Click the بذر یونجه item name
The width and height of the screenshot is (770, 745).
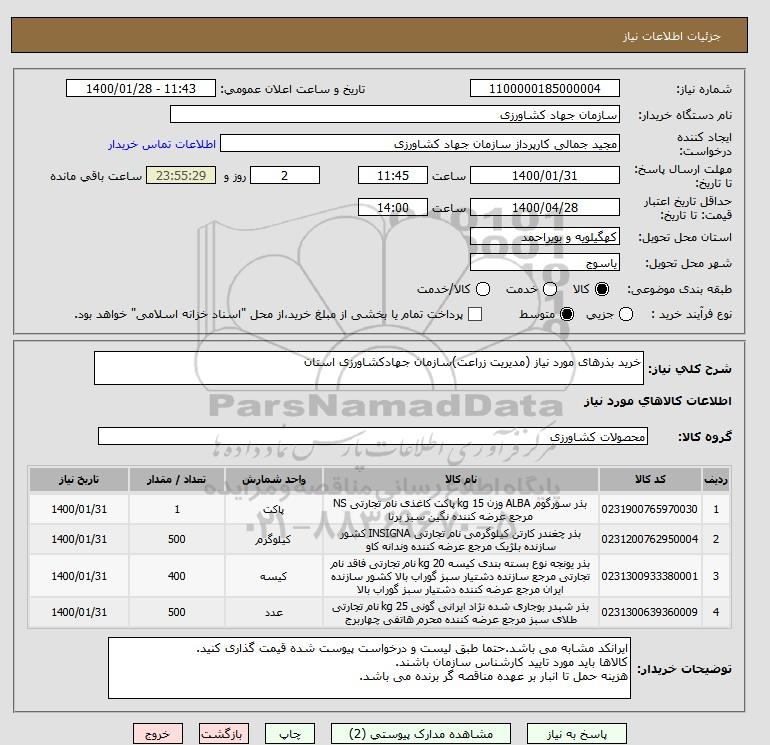461,576
